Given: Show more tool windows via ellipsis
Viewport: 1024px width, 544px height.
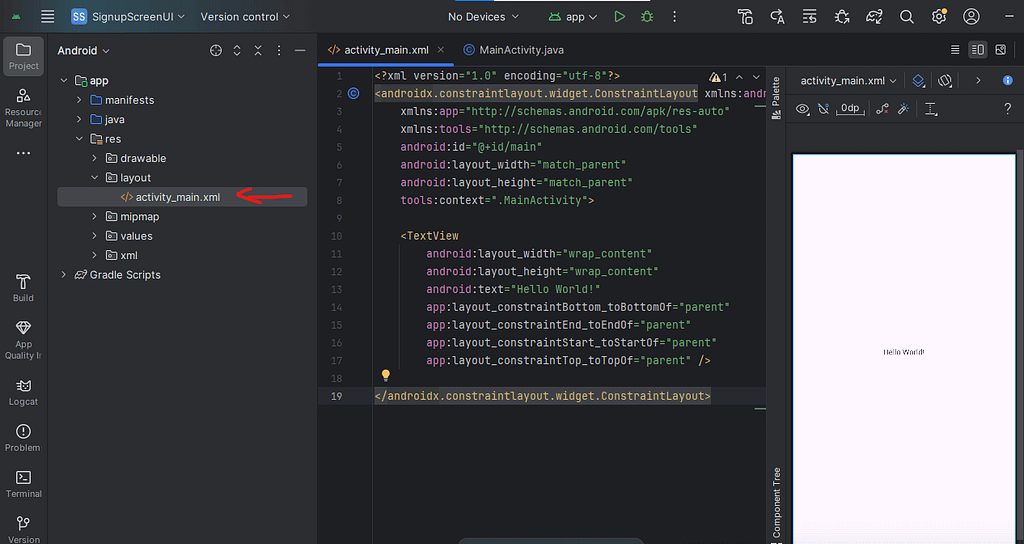Looking at the screenshot, I should [24, 153].
